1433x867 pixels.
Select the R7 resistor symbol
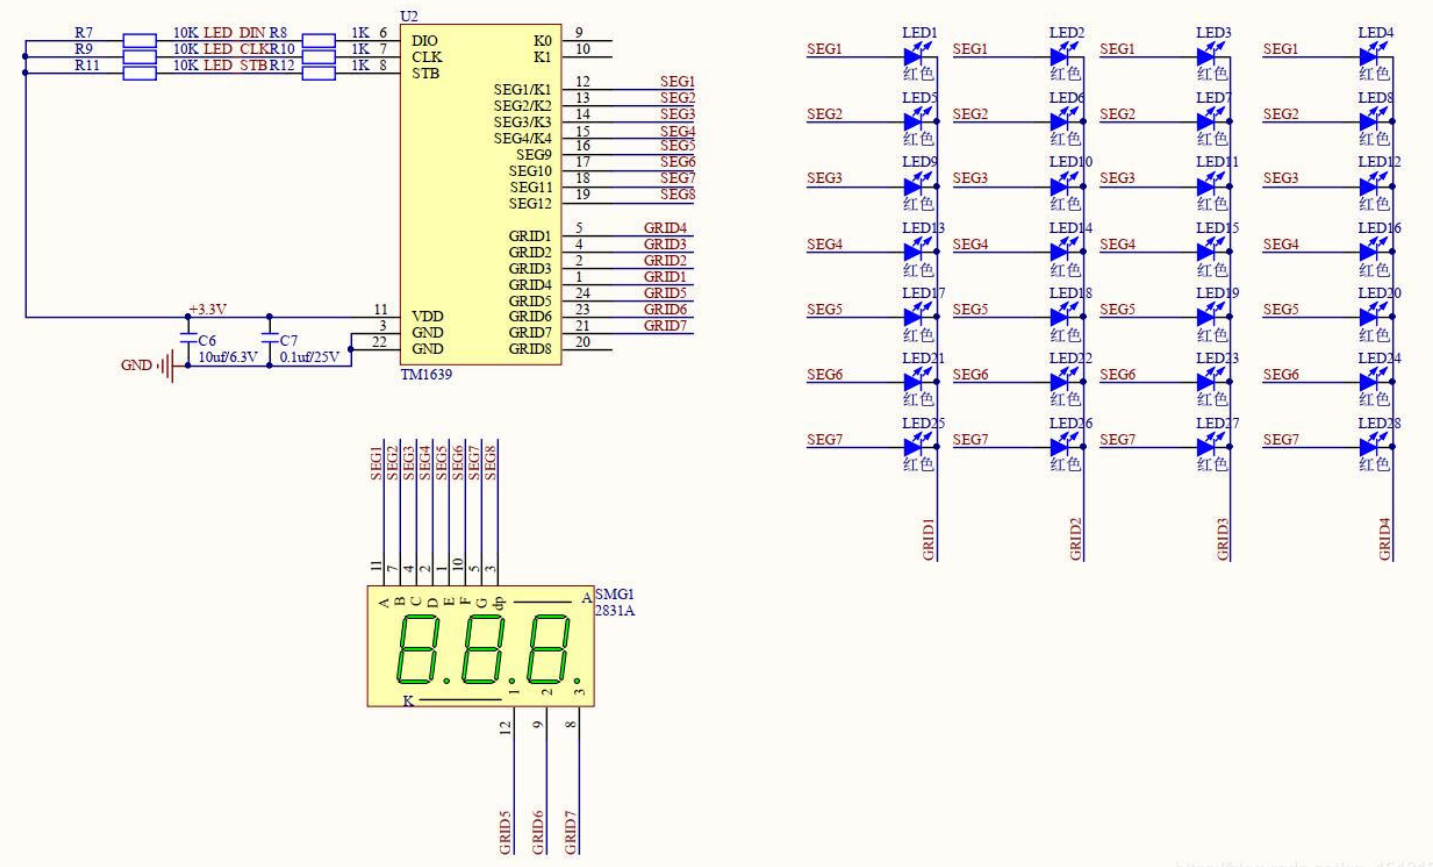click(139, 40)
